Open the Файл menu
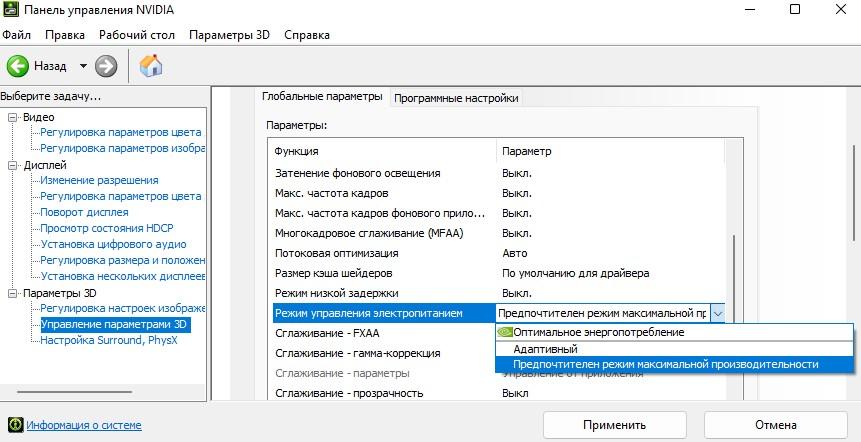861x442 pixels. click(x=16, y=35)
